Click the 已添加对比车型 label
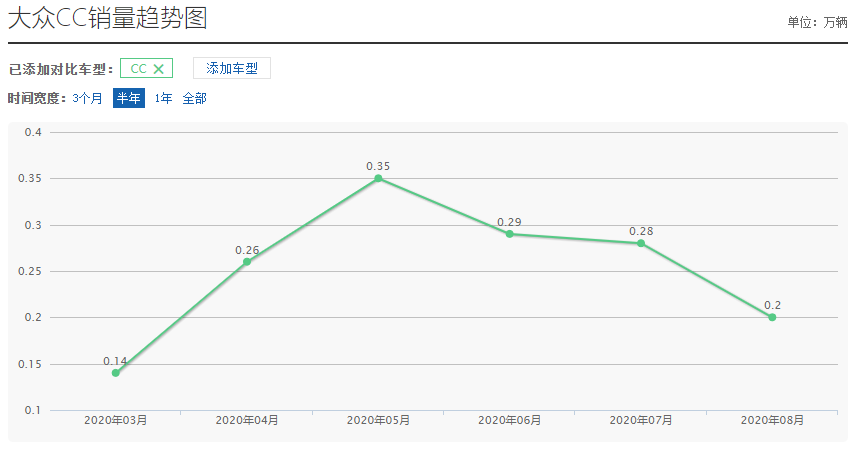The image size is (853, 450). pyautogui.click(x=60, y=70)
